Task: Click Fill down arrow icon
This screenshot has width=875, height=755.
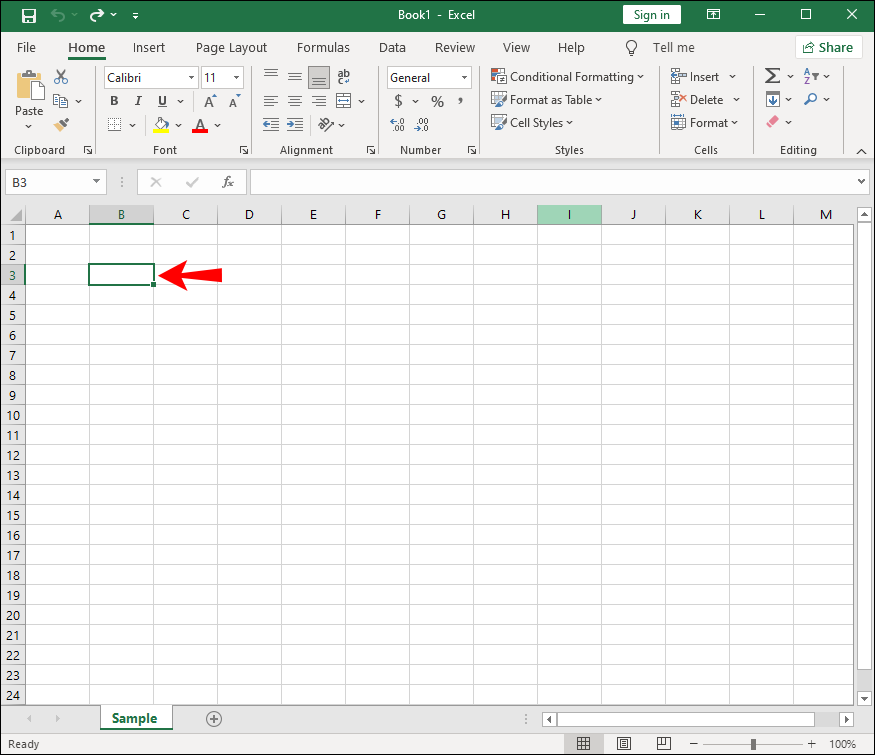Action: 772,99
